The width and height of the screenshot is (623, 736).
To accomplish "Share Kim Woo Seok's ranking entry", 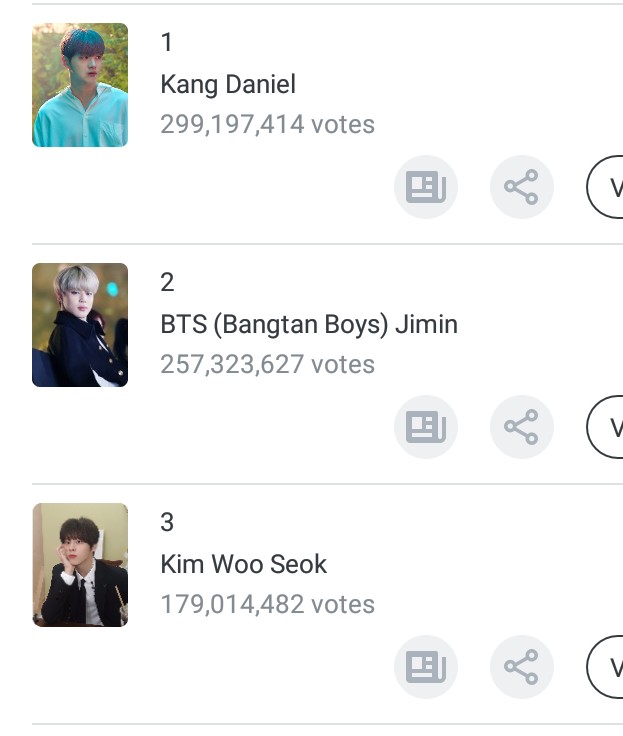I will point(521,667).
